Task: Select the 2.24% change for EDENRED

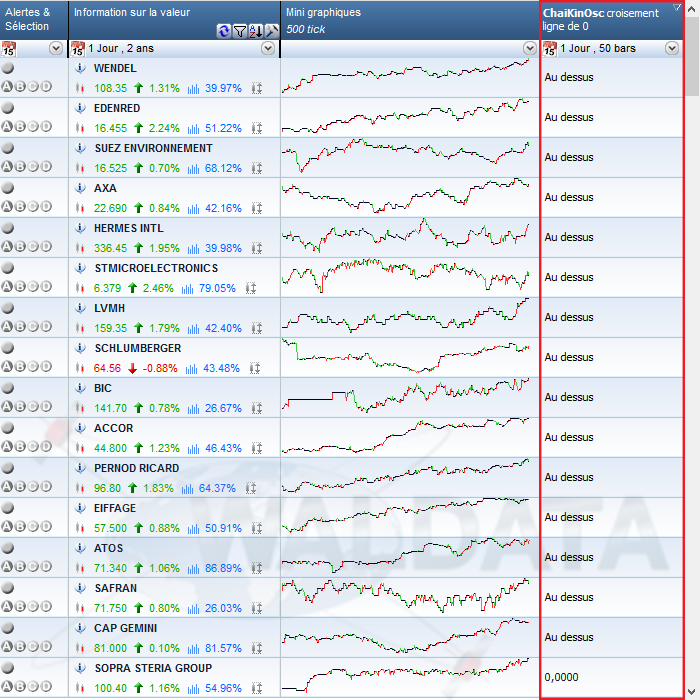Action: (x=164, y=128)
